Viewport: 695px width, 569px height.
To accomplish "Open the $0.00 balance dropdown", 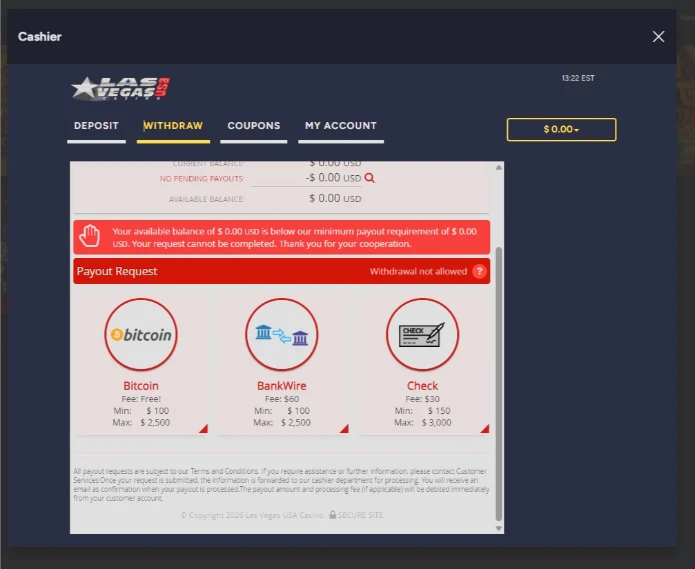I will point(561,130).
